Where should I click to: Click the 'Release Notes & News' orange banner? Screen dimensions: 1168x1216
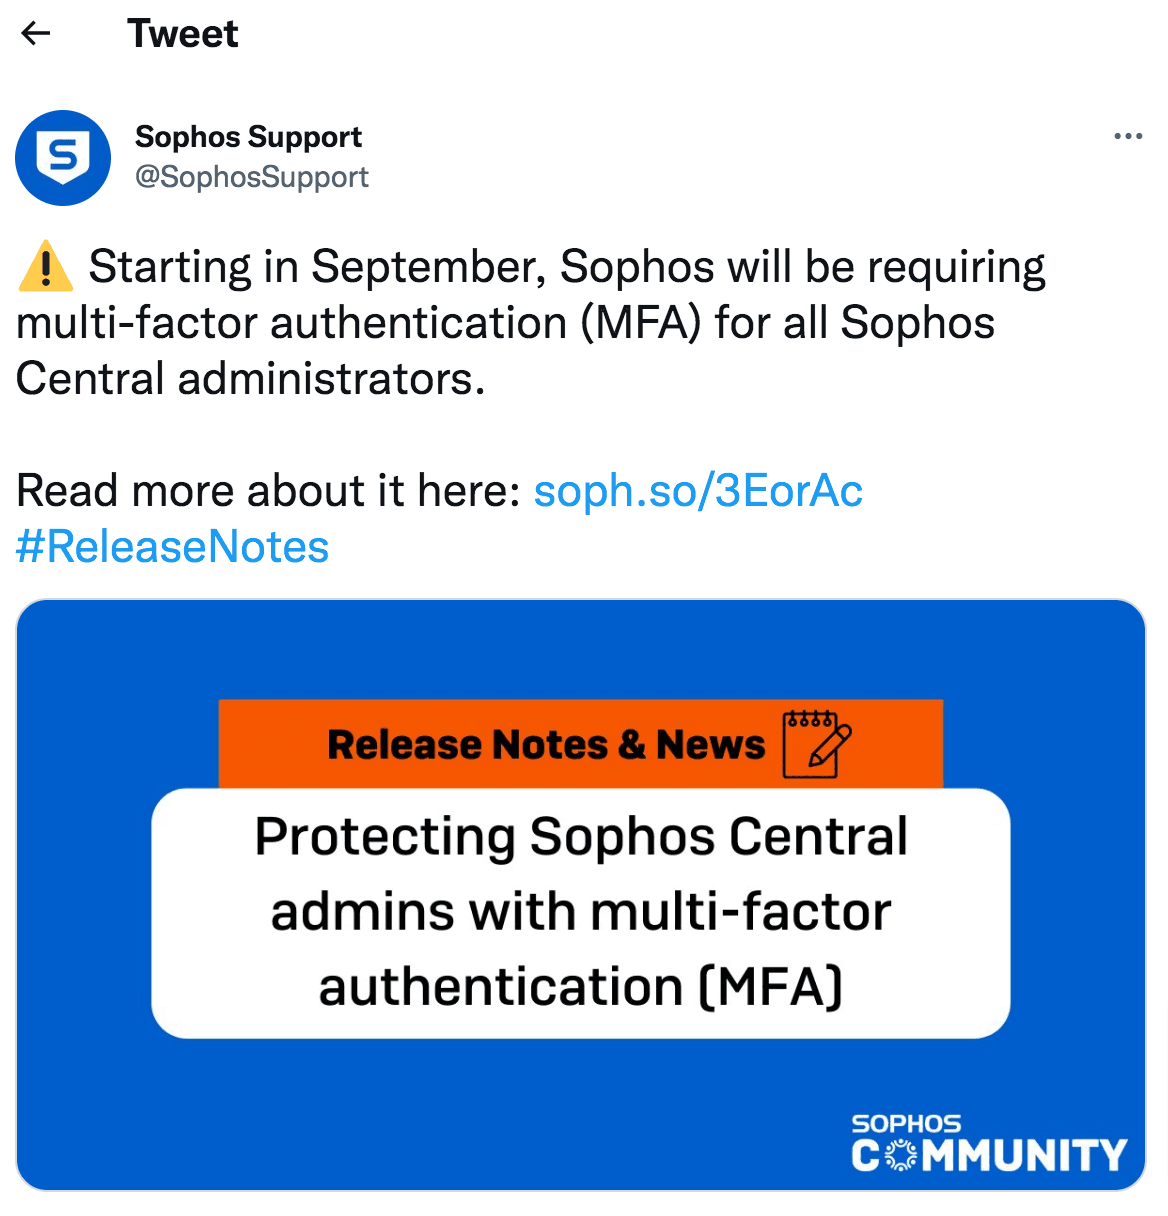(547, 744)
